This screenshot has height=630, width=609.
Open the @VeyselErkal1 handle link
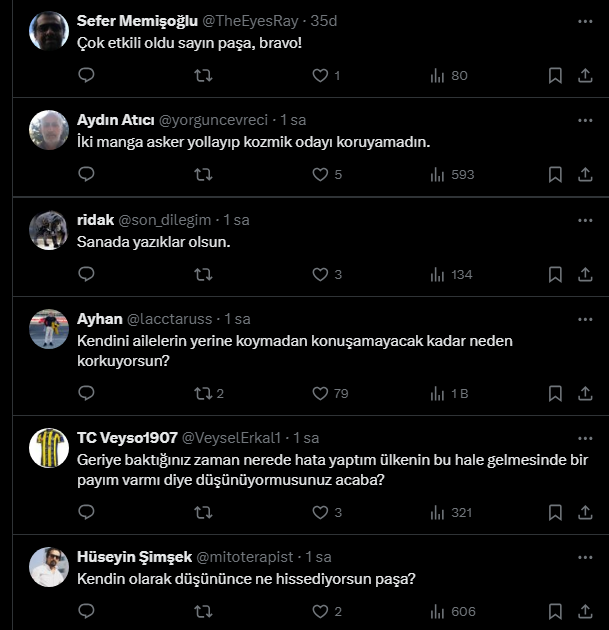231,438
